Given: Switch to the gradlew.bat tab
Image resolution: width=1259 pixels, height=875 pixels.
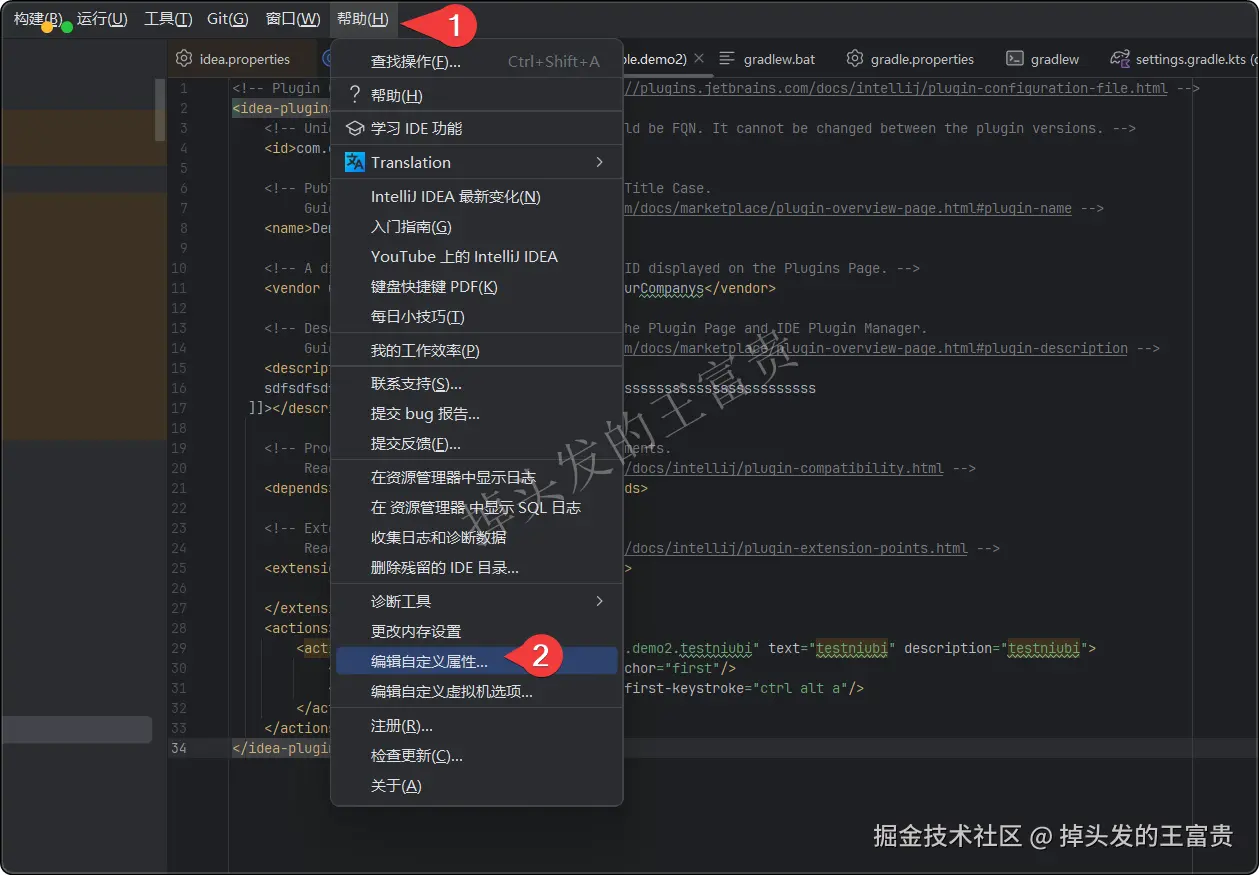Looking at the screenshot, I should coord(778,58).
